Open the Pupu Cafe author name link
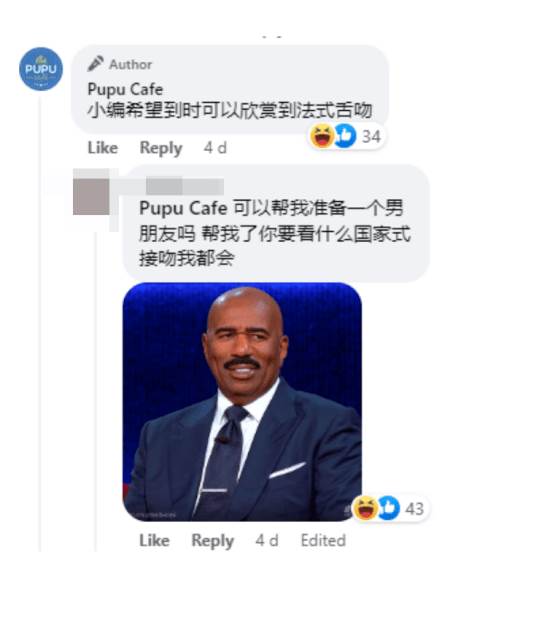550x627 pixels. tap(125, 89)
